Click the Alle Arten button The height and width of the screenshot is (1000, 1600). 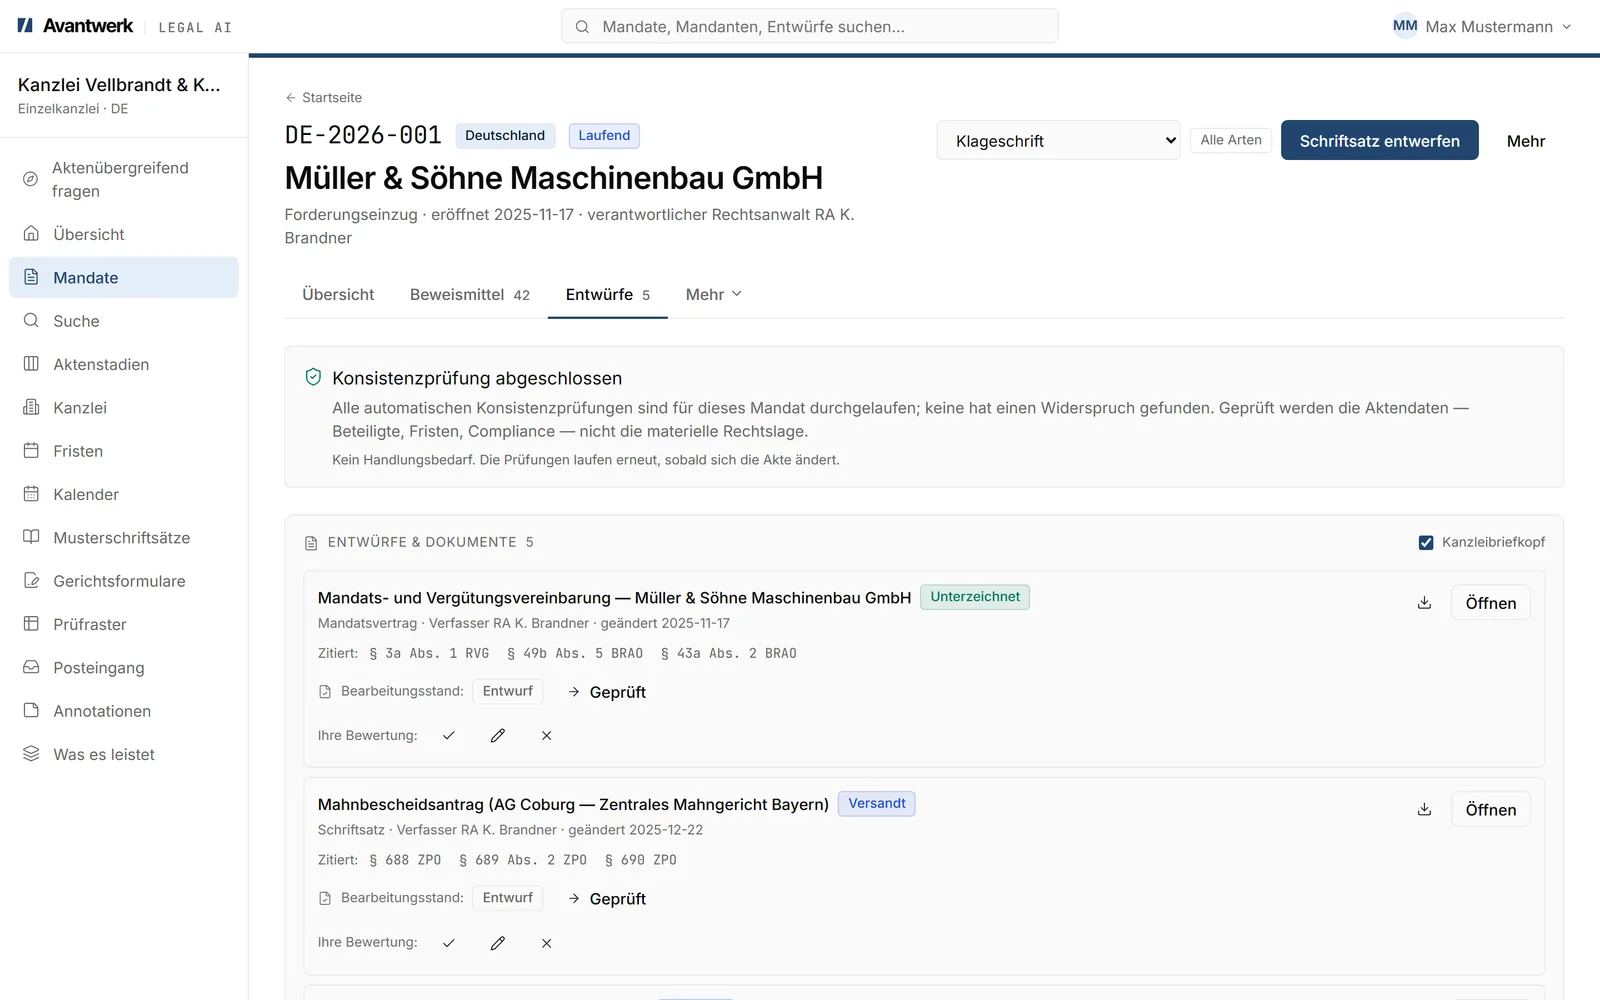click(1231, 140)
